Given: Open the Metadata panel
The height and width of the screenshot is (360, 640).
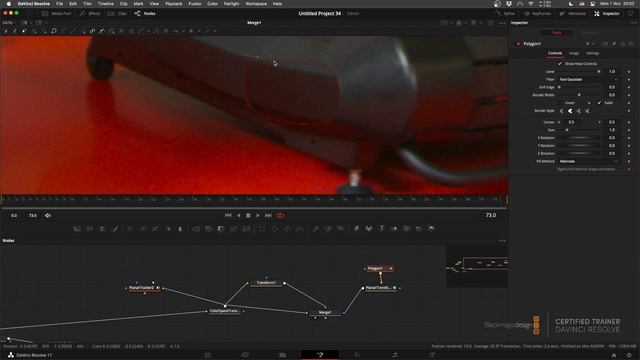Looking at the screenshot, I should click(572, 13).
